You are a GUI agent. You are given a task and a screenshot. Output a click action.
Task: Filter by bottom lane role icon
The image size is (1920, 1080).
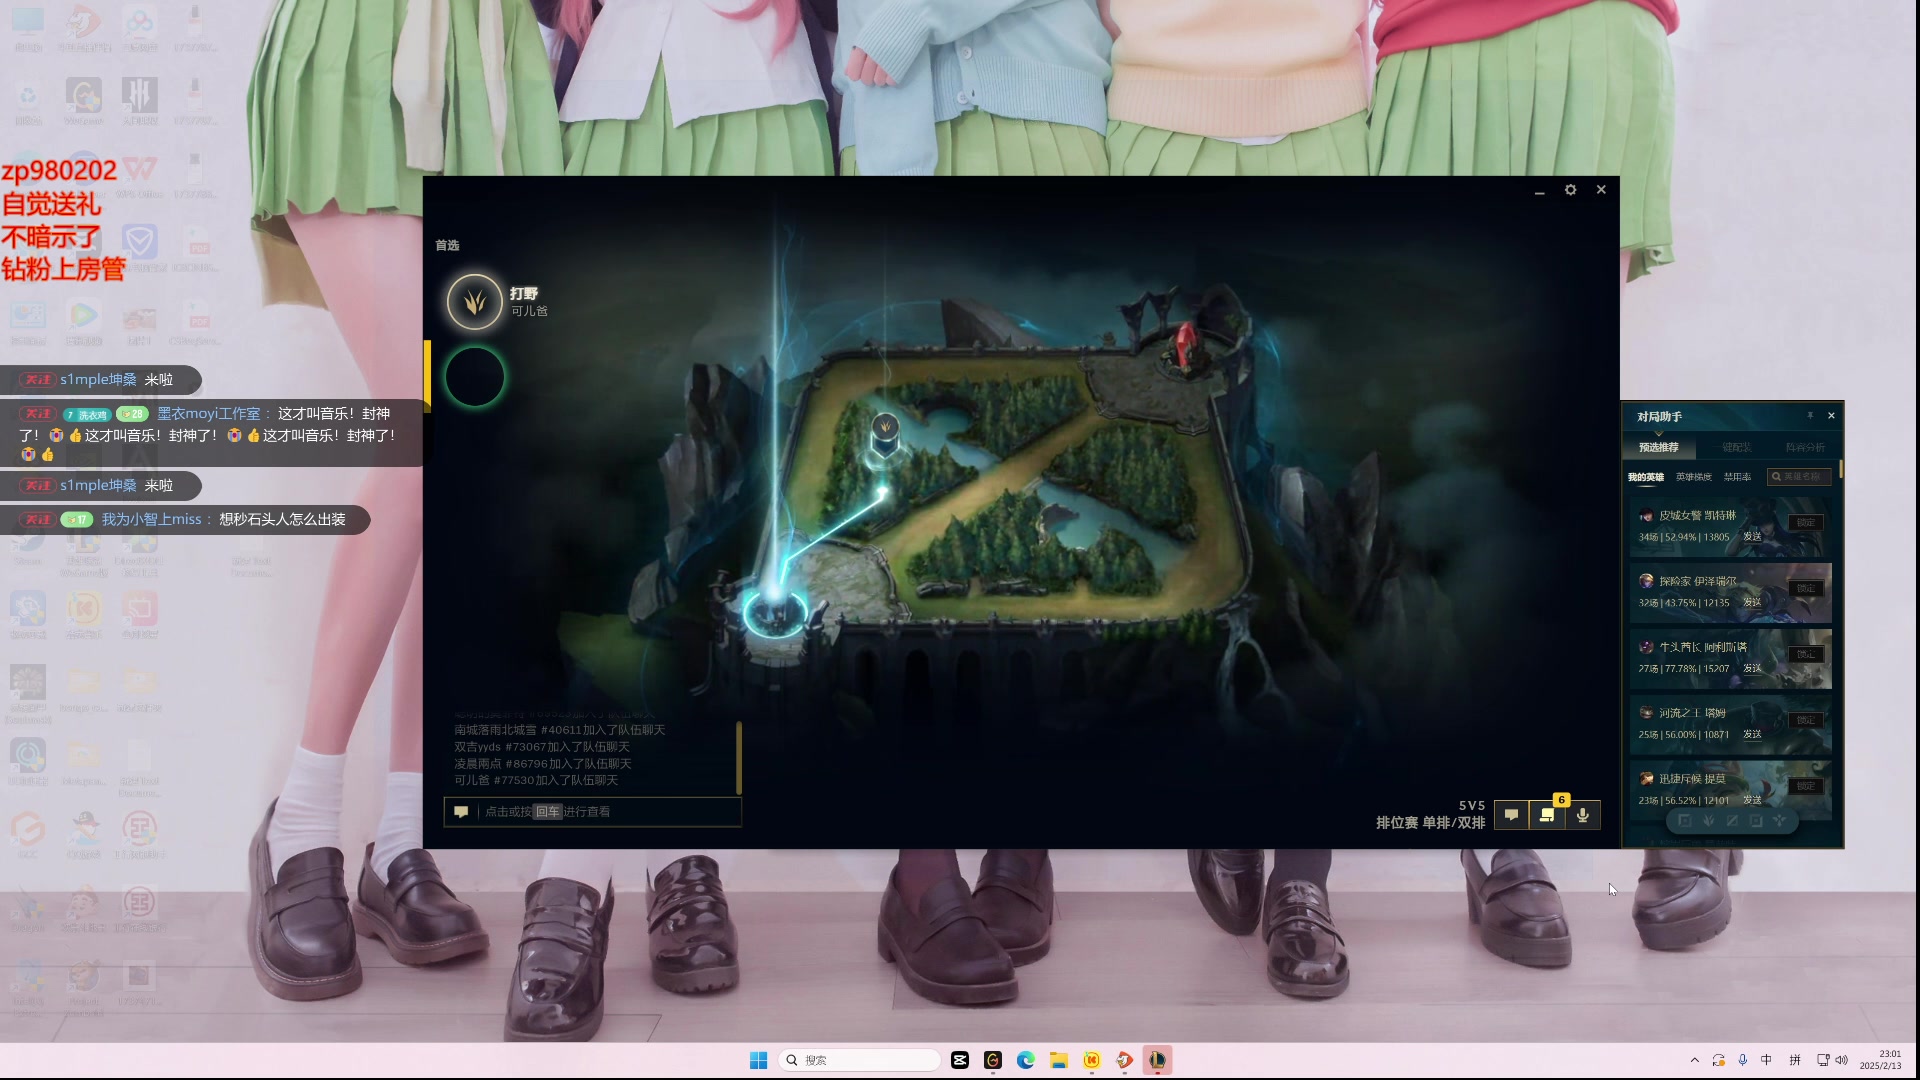(1756, 821)
